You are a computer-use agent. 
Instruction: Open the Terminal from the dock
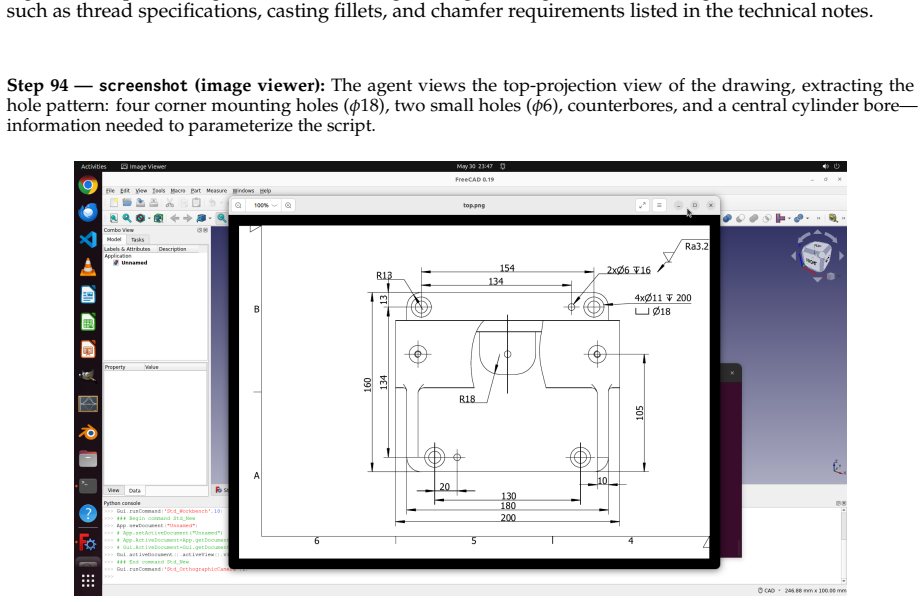pyautogui.click(x=88, y=486)
